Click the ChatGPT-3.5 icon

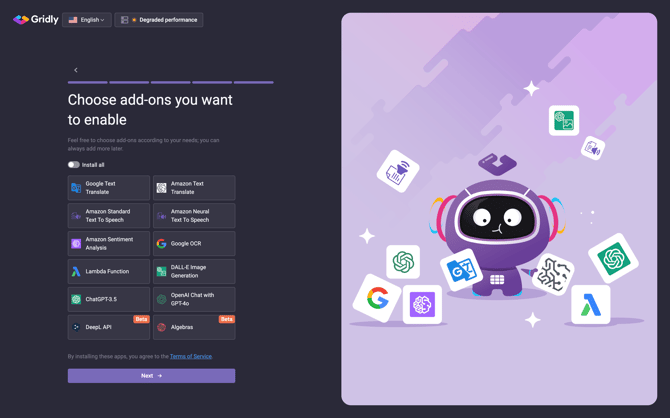coord(76,299)
